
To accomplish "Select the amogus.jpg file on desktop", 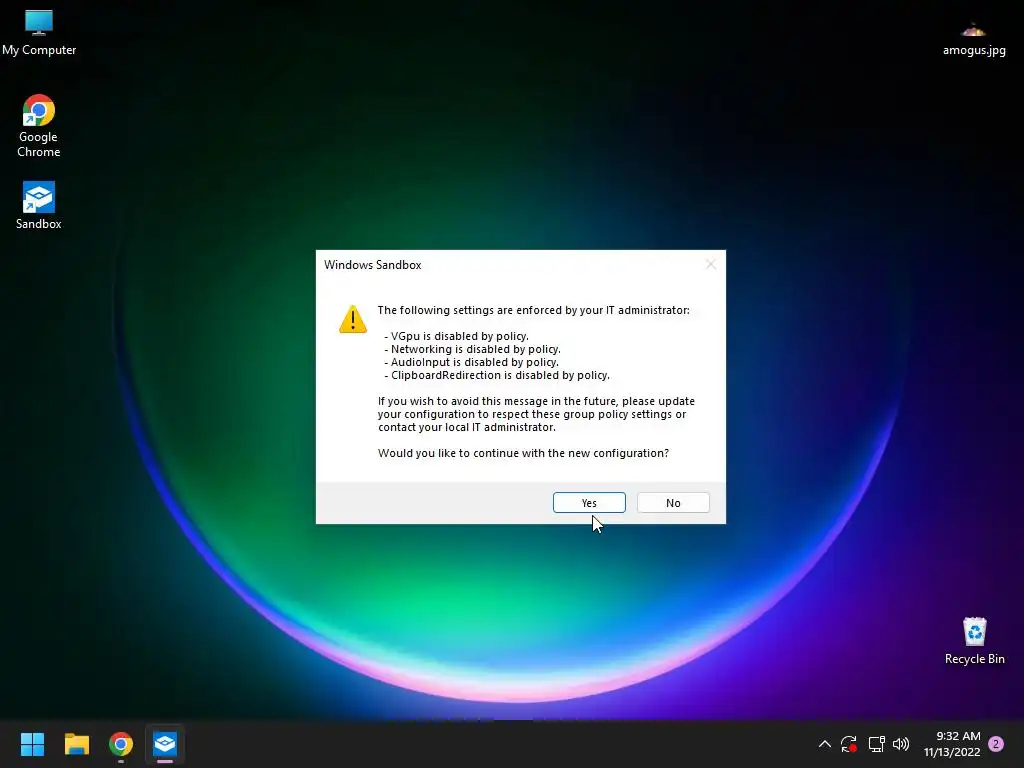I will [974, 39].
